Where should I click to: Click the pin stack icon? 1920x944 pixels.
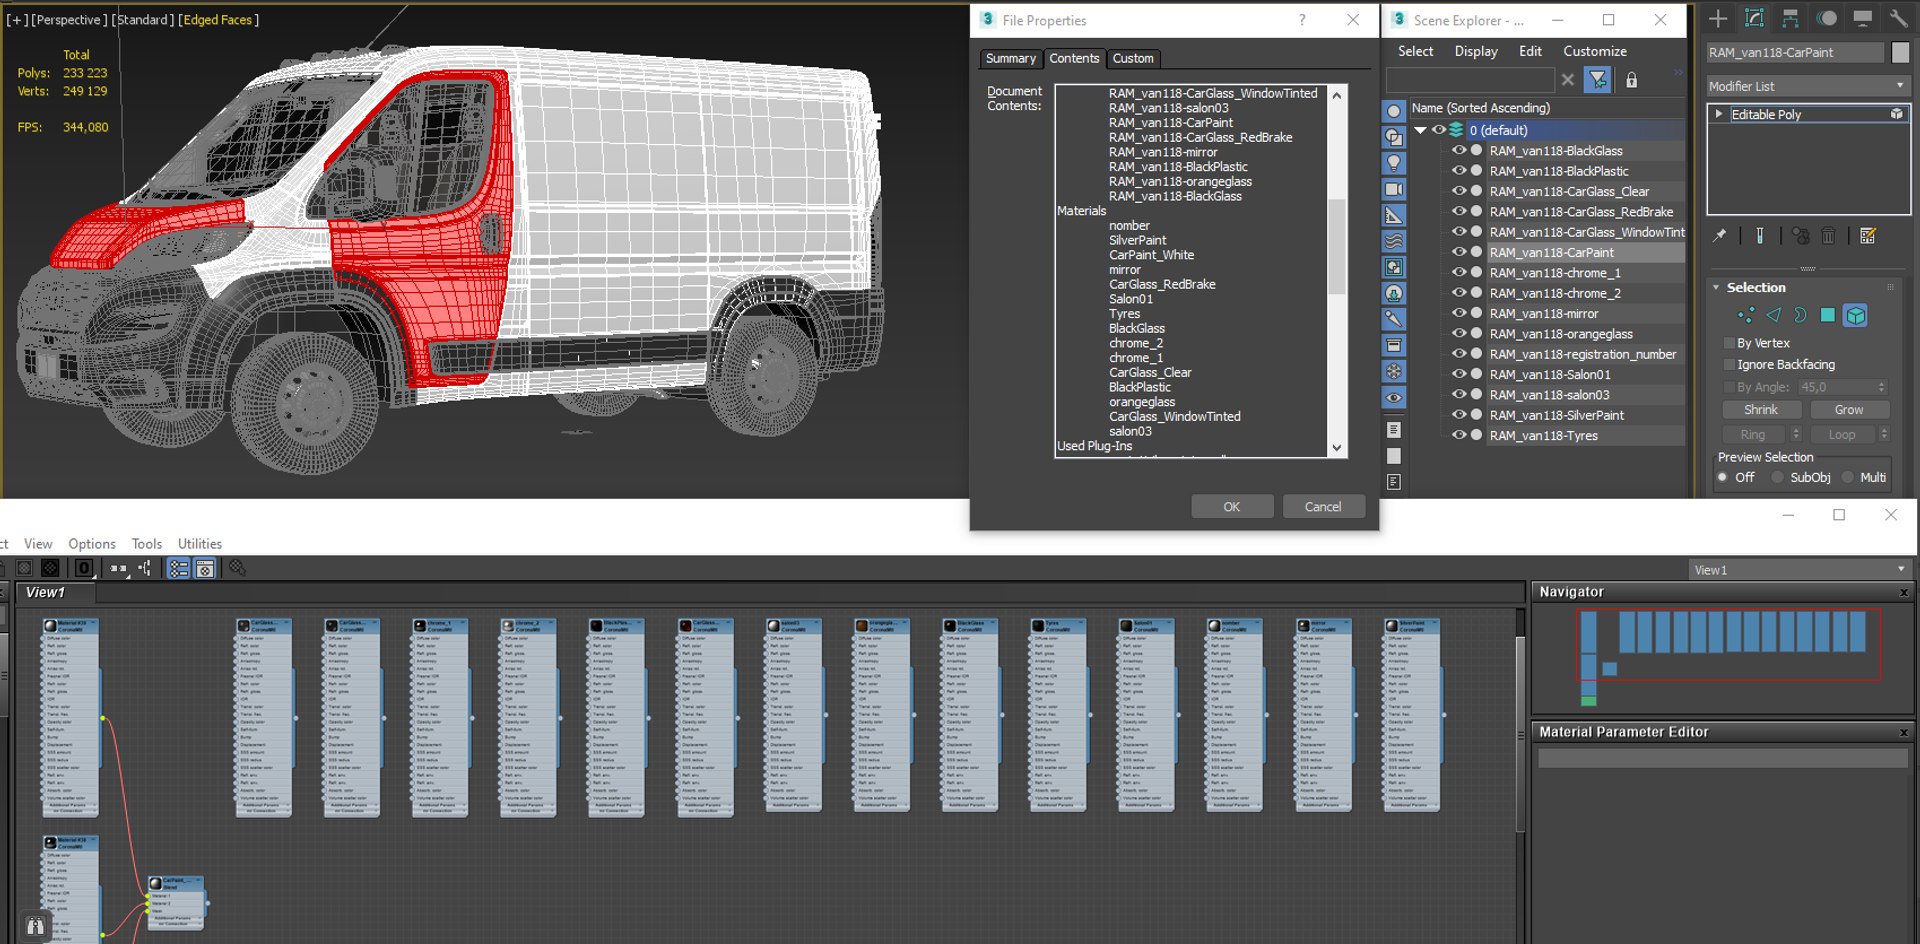coord(1719,237)
